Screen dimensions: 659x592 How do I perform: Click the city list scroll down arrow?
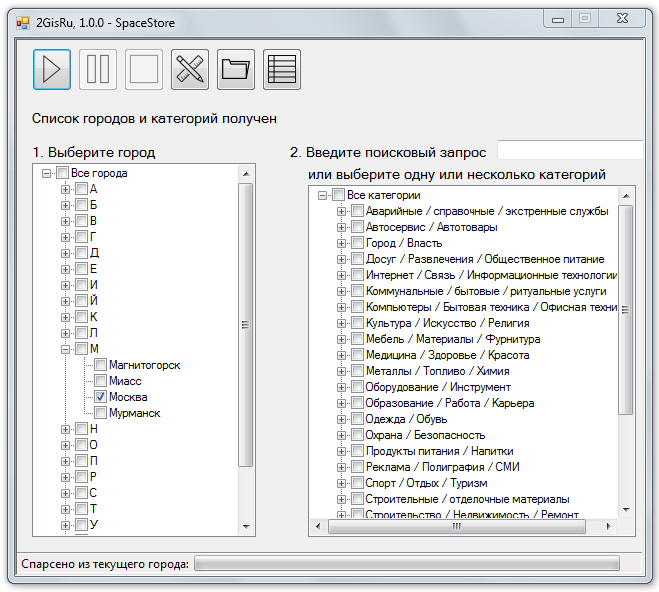(246, 526)
